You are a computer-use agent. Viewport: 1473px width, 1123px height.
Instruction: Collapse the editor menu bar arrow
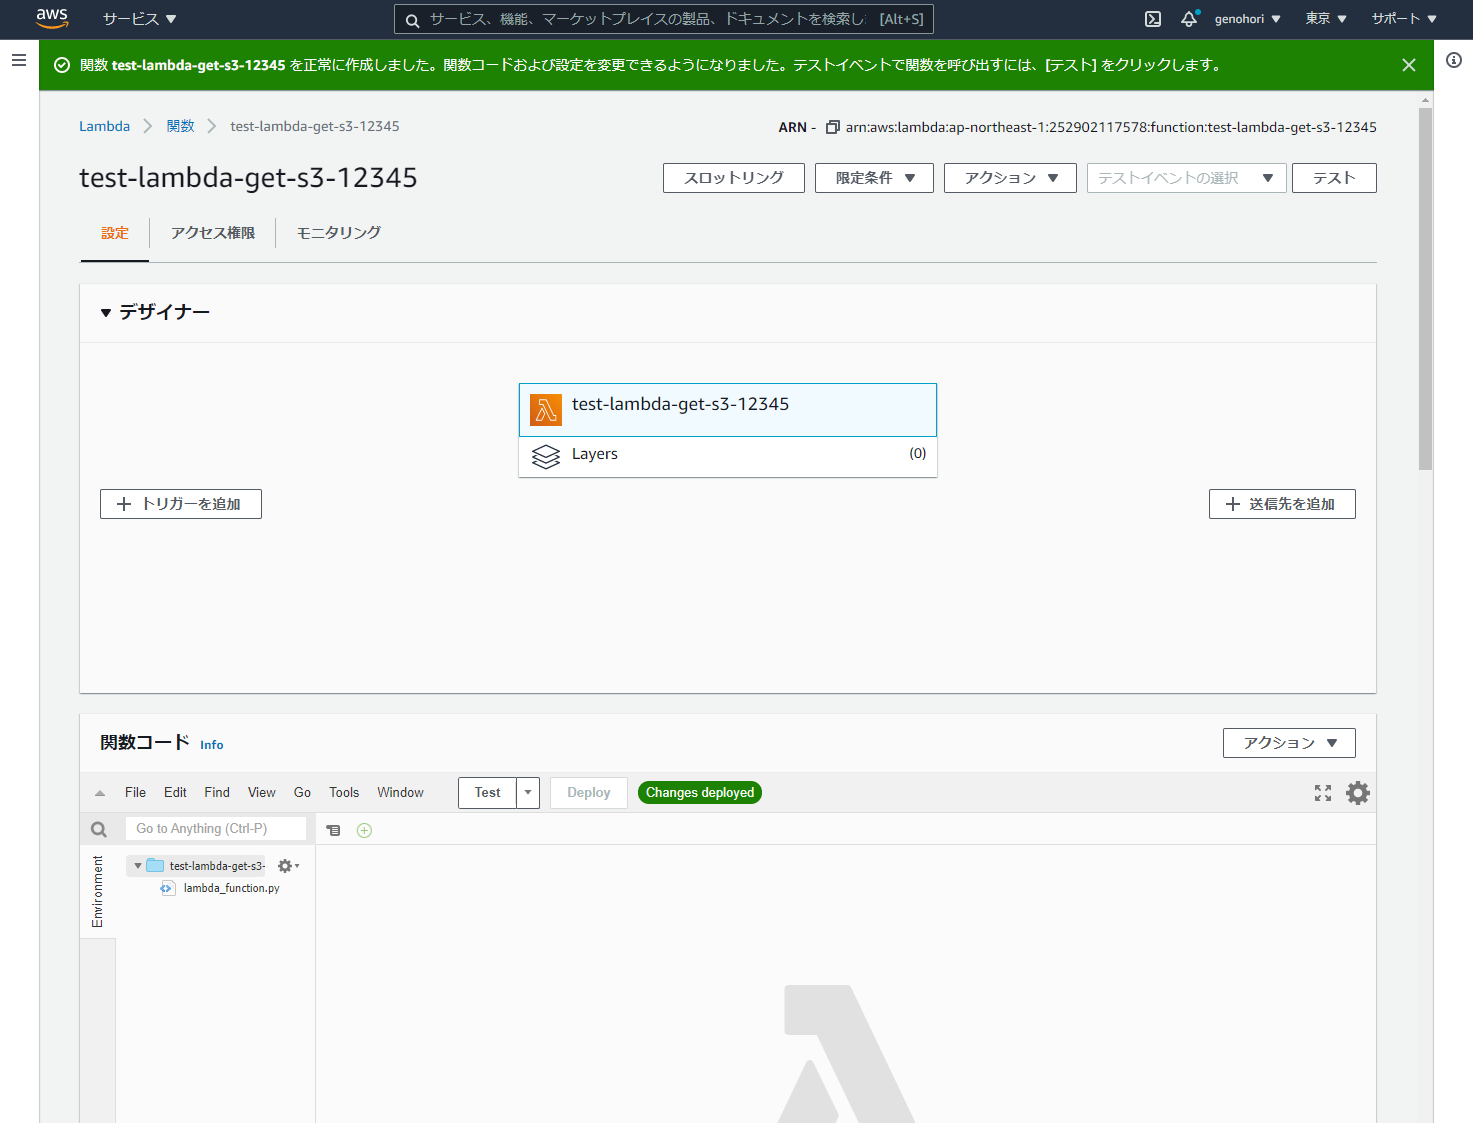pyautogui.click(x=100, y=793)
